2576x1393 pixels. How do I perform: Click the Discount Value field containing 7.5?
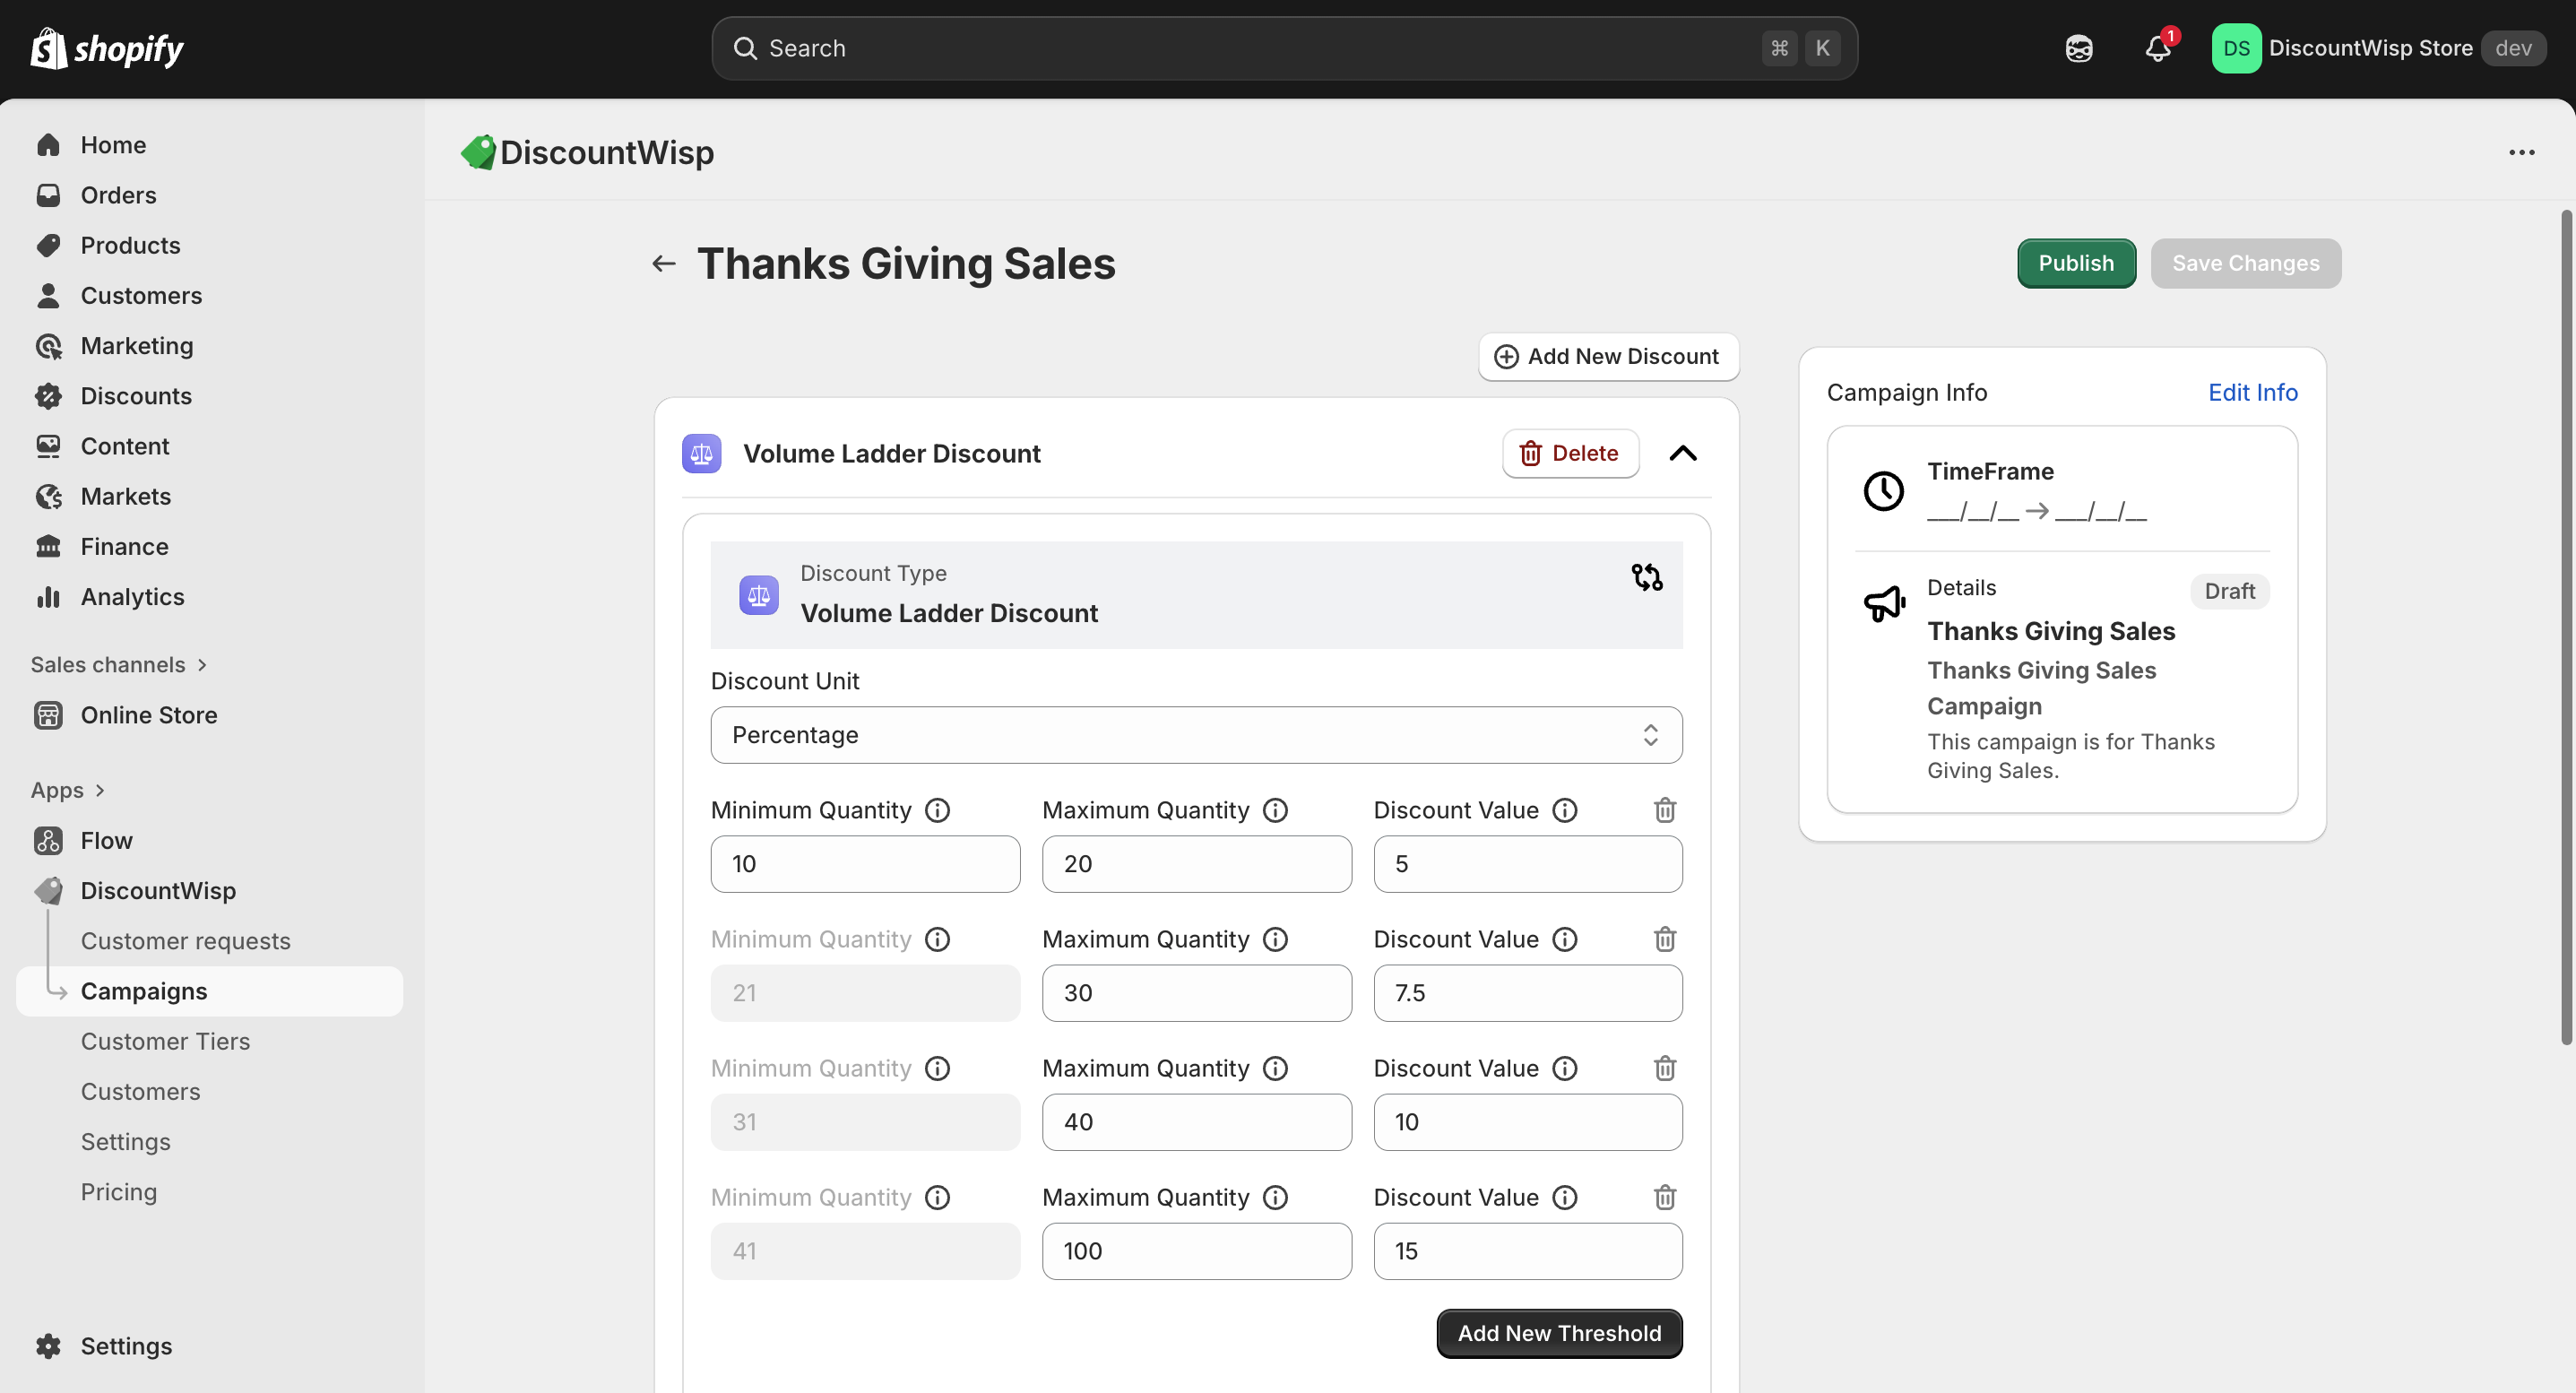[x=1527, y=993]
